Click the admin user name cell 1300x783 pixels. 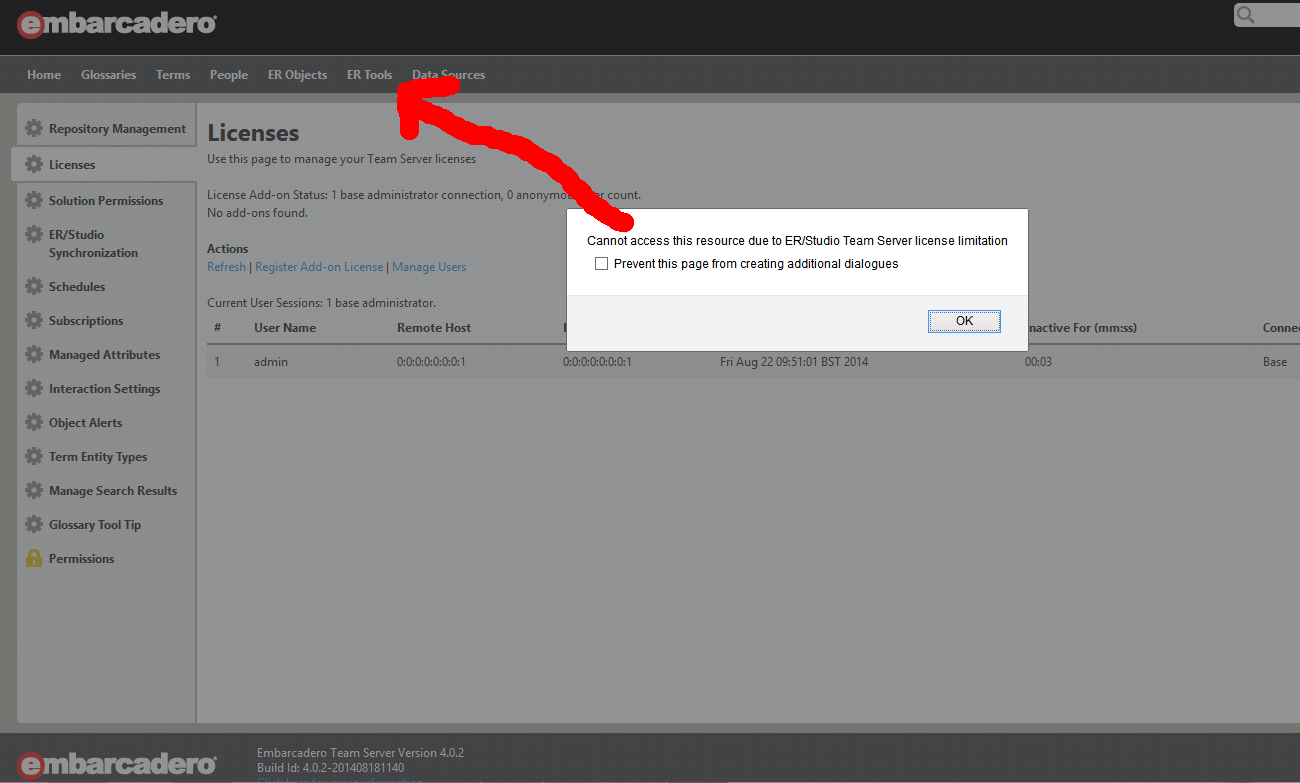coord(271,361)
